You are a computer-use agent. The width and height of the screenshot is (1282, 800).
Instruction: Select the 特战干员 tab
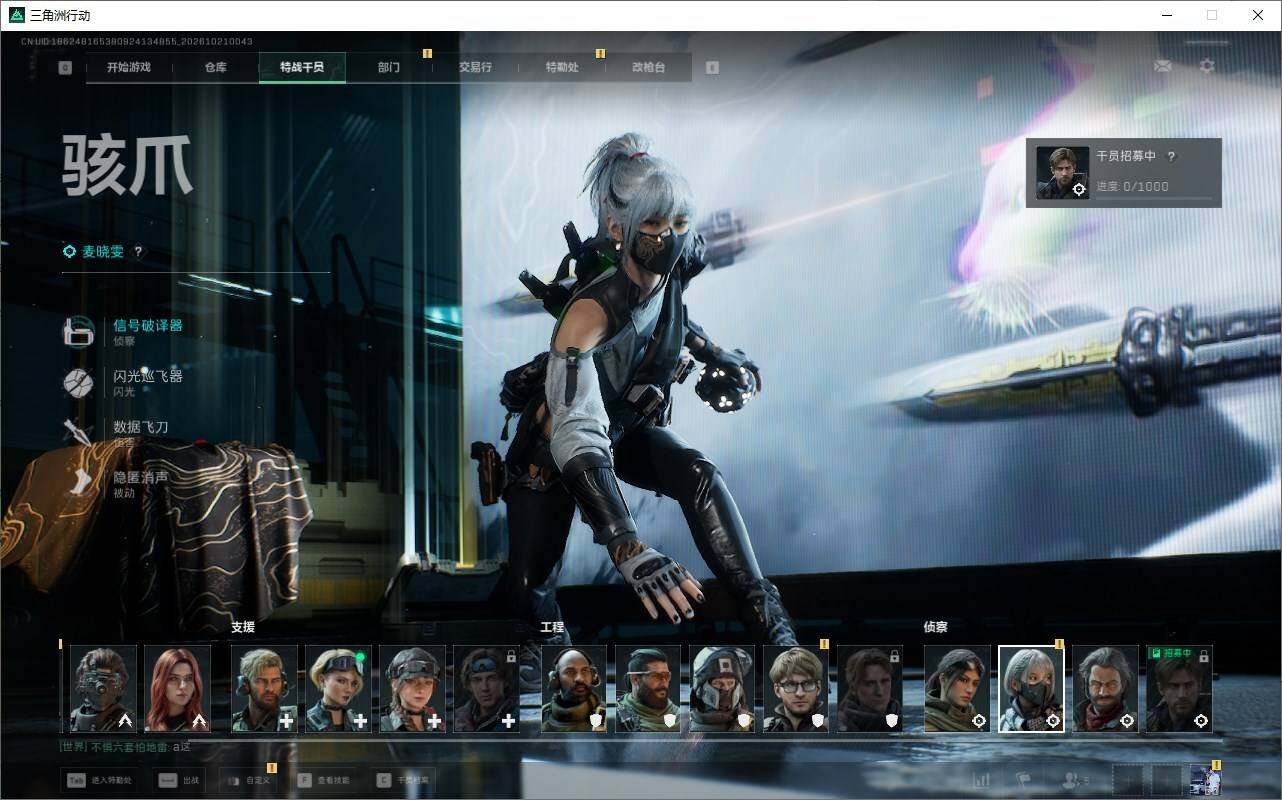pos(302,68)
